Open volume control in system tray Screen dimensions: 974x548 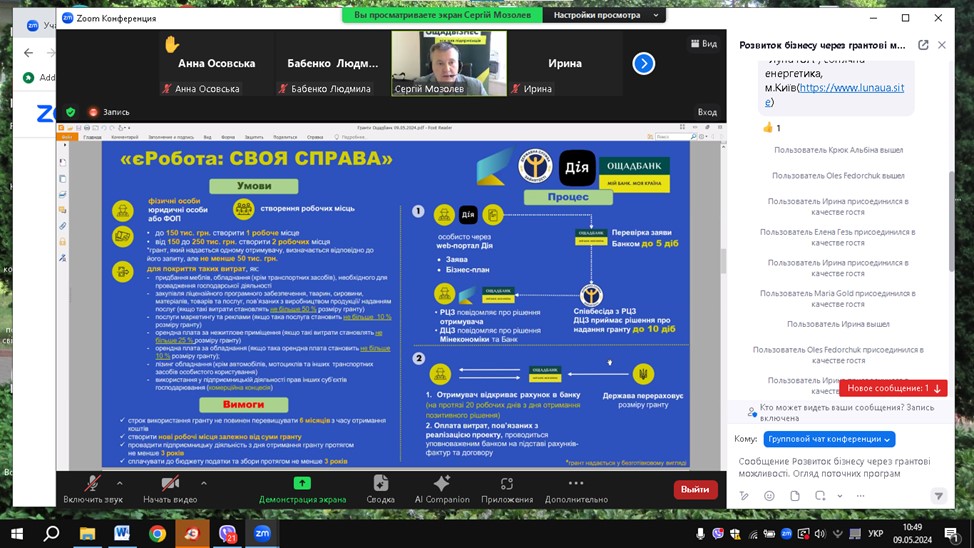(820, 534)
